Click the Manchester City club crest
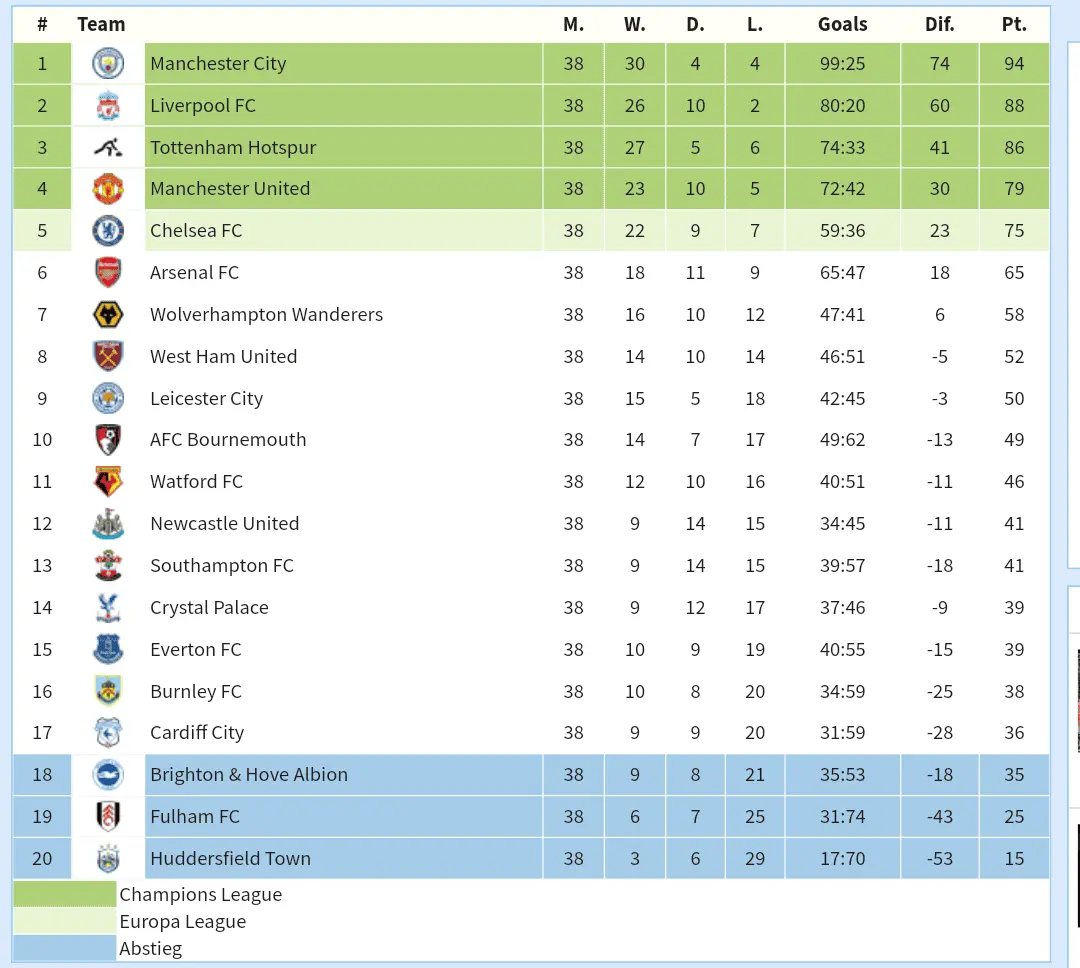 coord(108,64)
